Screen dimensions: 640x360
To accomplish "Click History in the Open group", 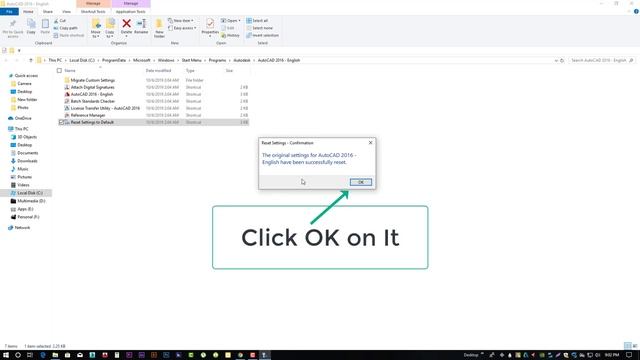I will [x=230, y=35].
